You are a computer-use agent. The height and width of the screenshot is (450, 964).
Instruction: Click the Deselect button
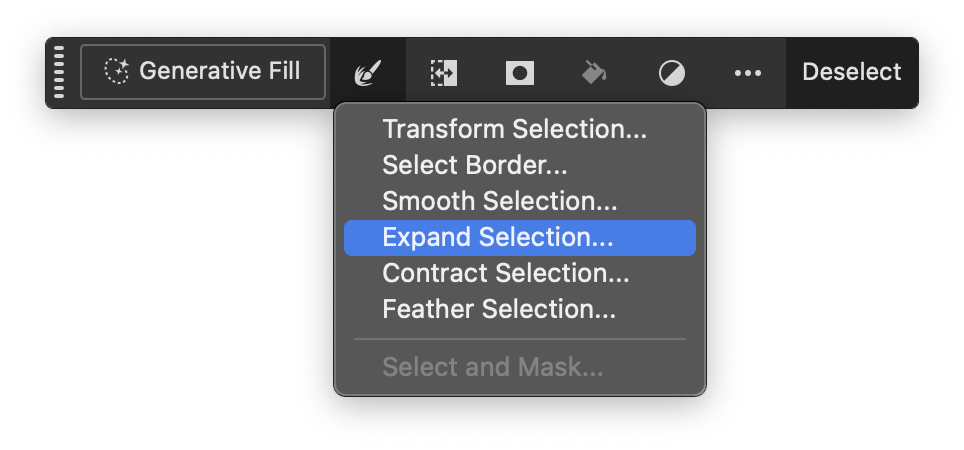coord(851,72)
